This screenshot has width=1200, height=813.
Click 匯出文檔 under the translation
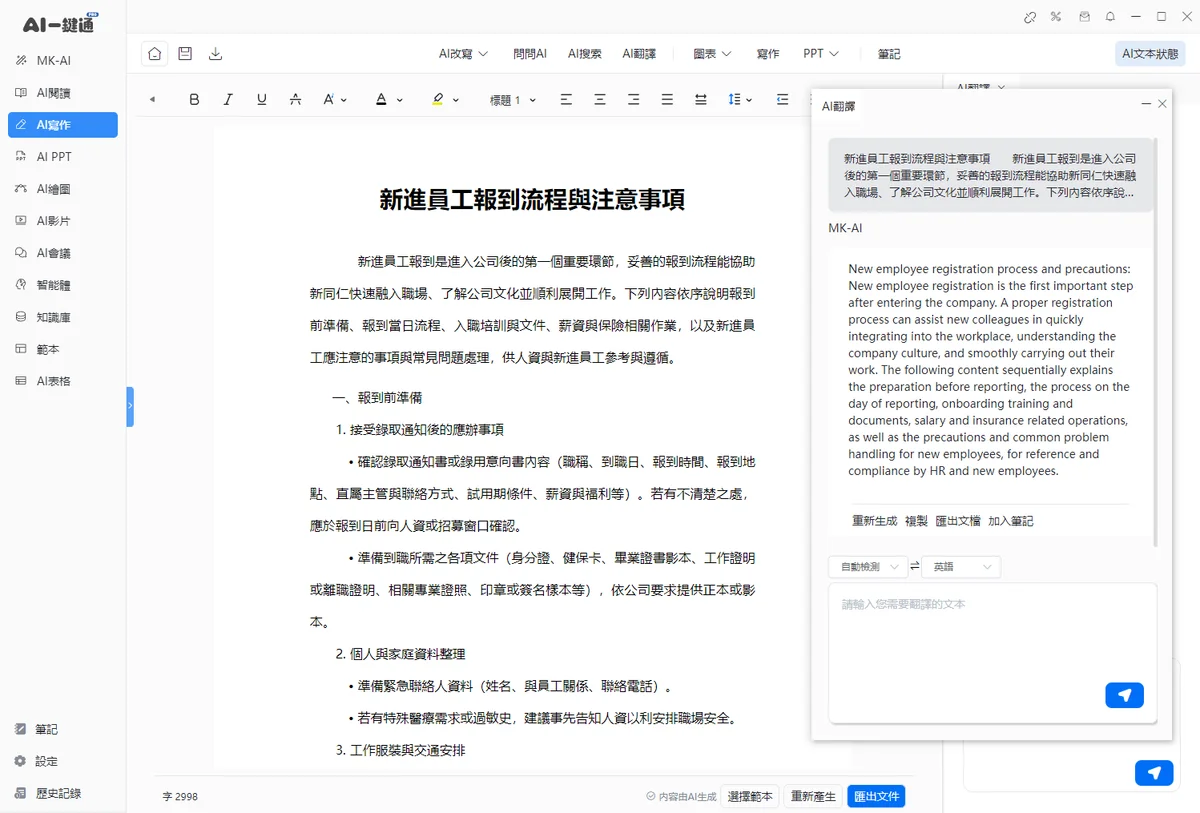(x=958, y=521)
